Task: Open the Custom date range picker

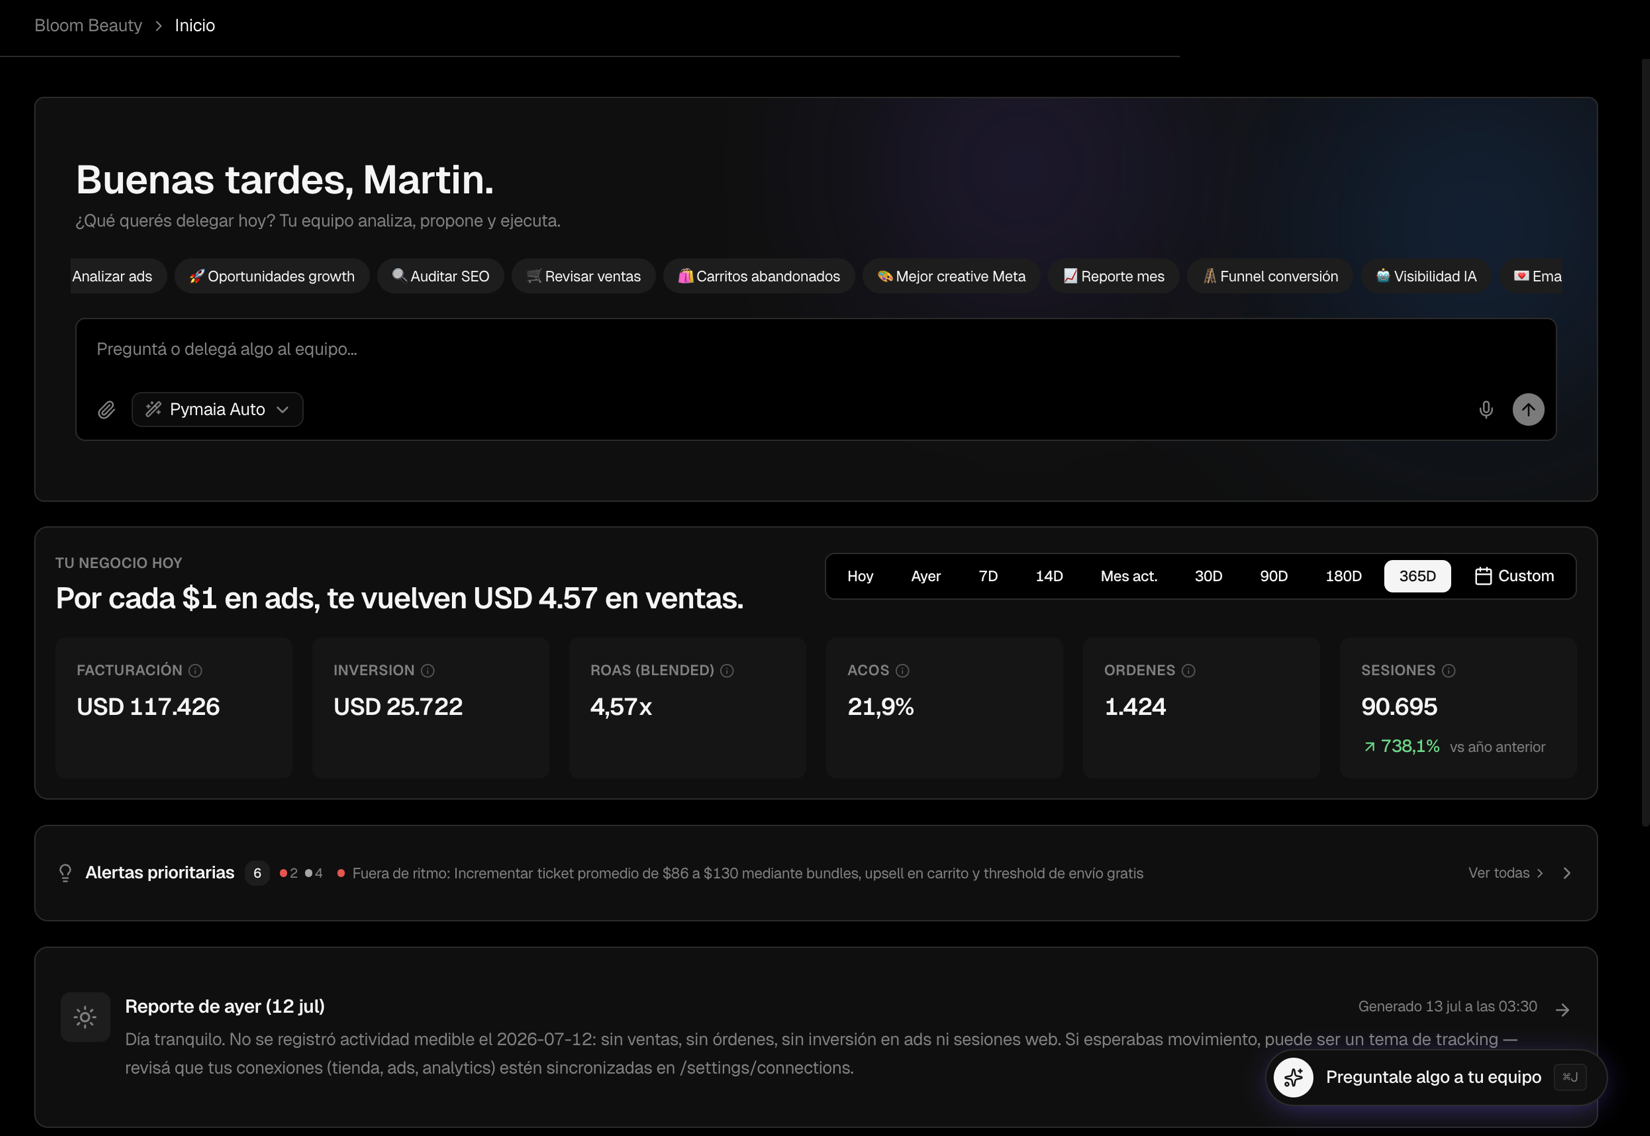Action: pyautogui.click(x=1514, y=576)
